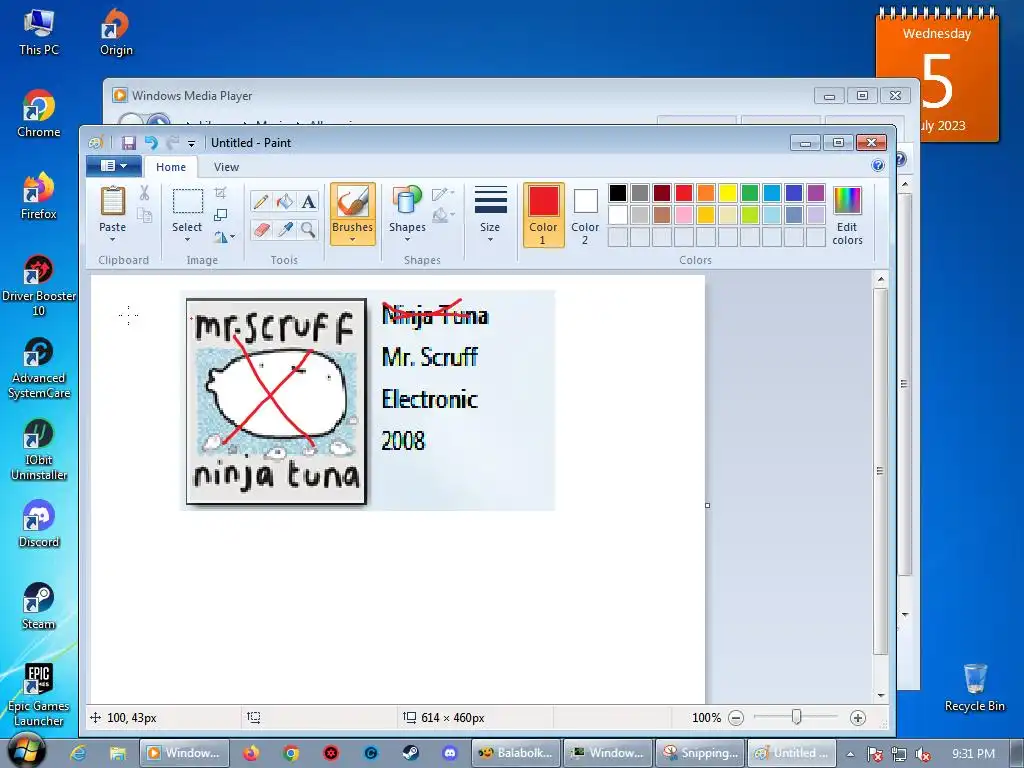Image resolution: width=1024 pixels, height=768 pixels.
Task: Click the Undo arrow in quick access toolbar
Action: click(x=151, y=142)
